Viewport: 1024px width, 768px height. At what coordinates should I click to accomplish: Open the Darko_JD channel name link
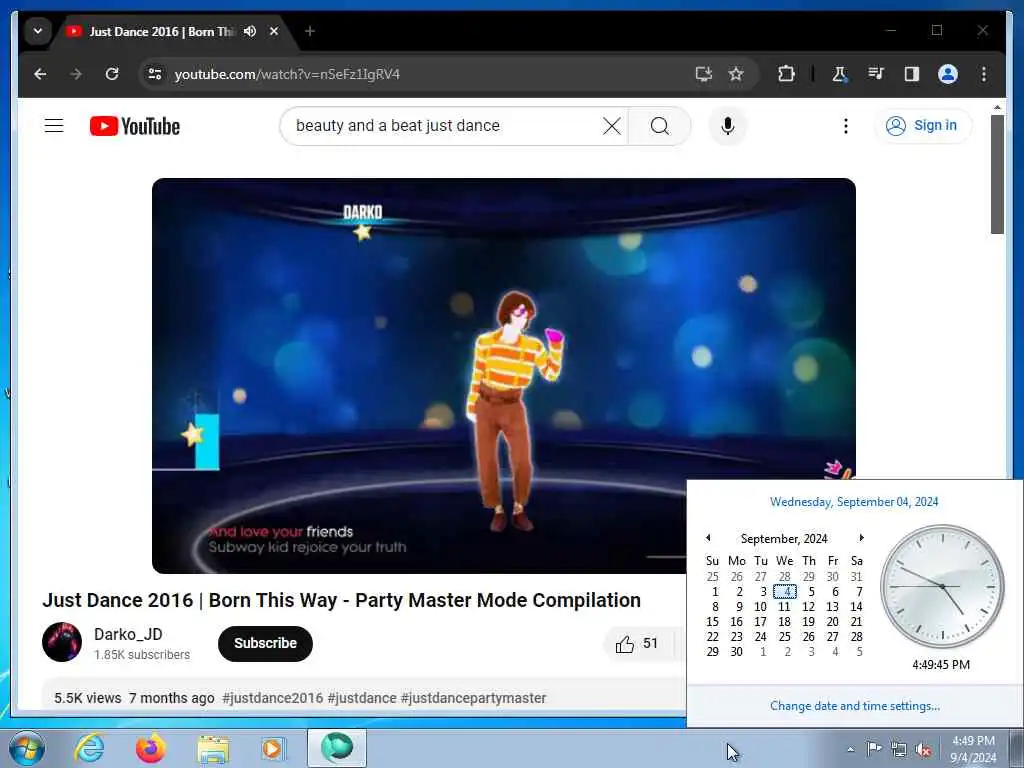point(128,634)
